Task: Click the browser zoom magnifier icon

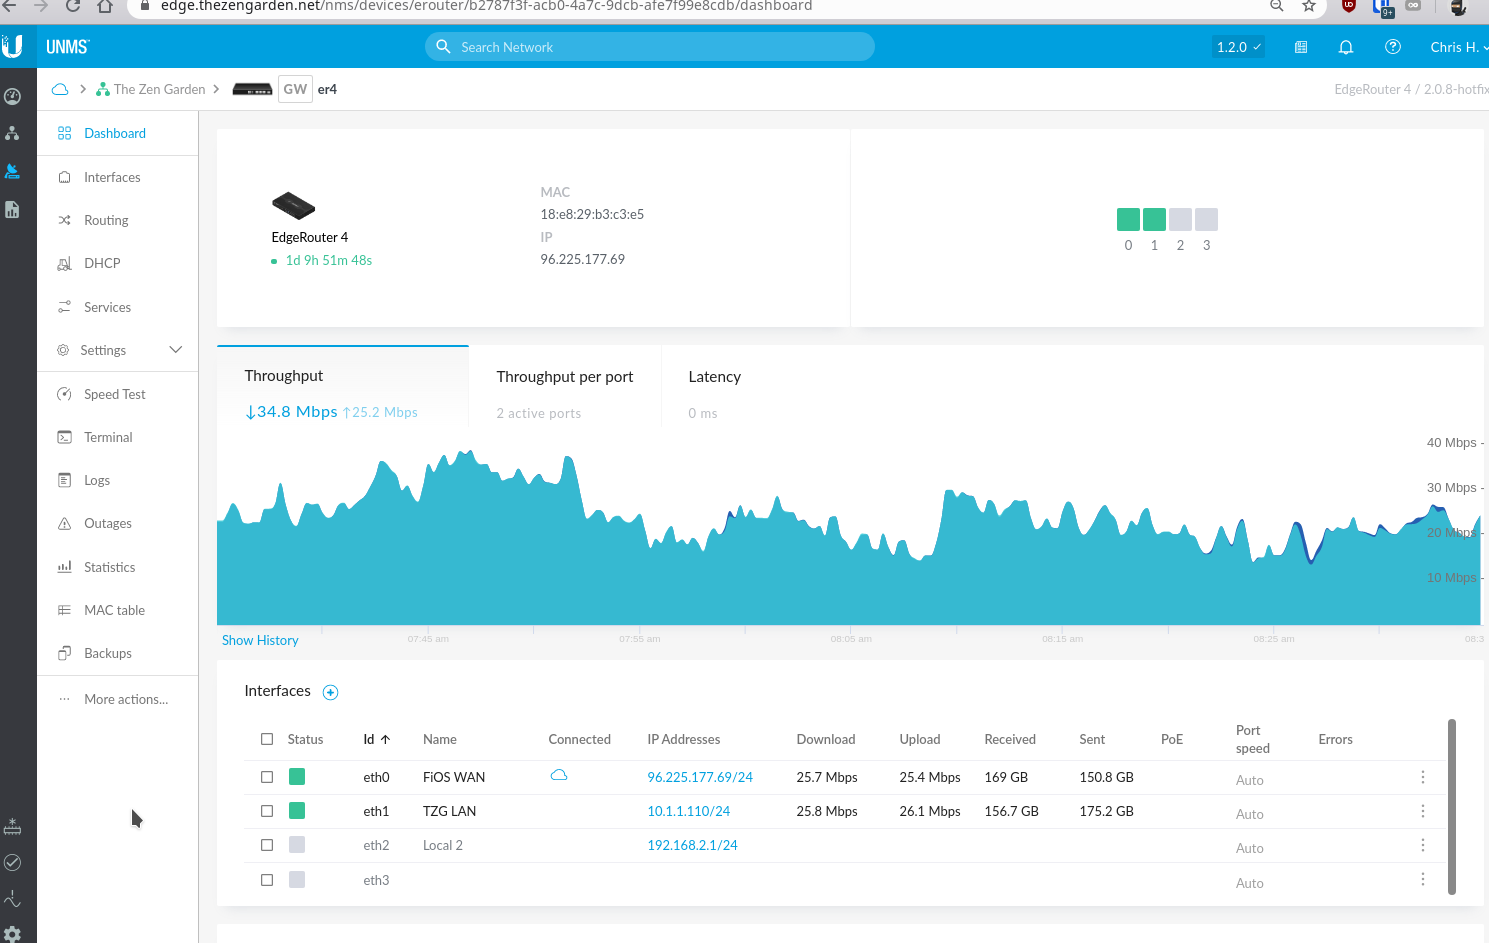Action: tap(1277, 6)
